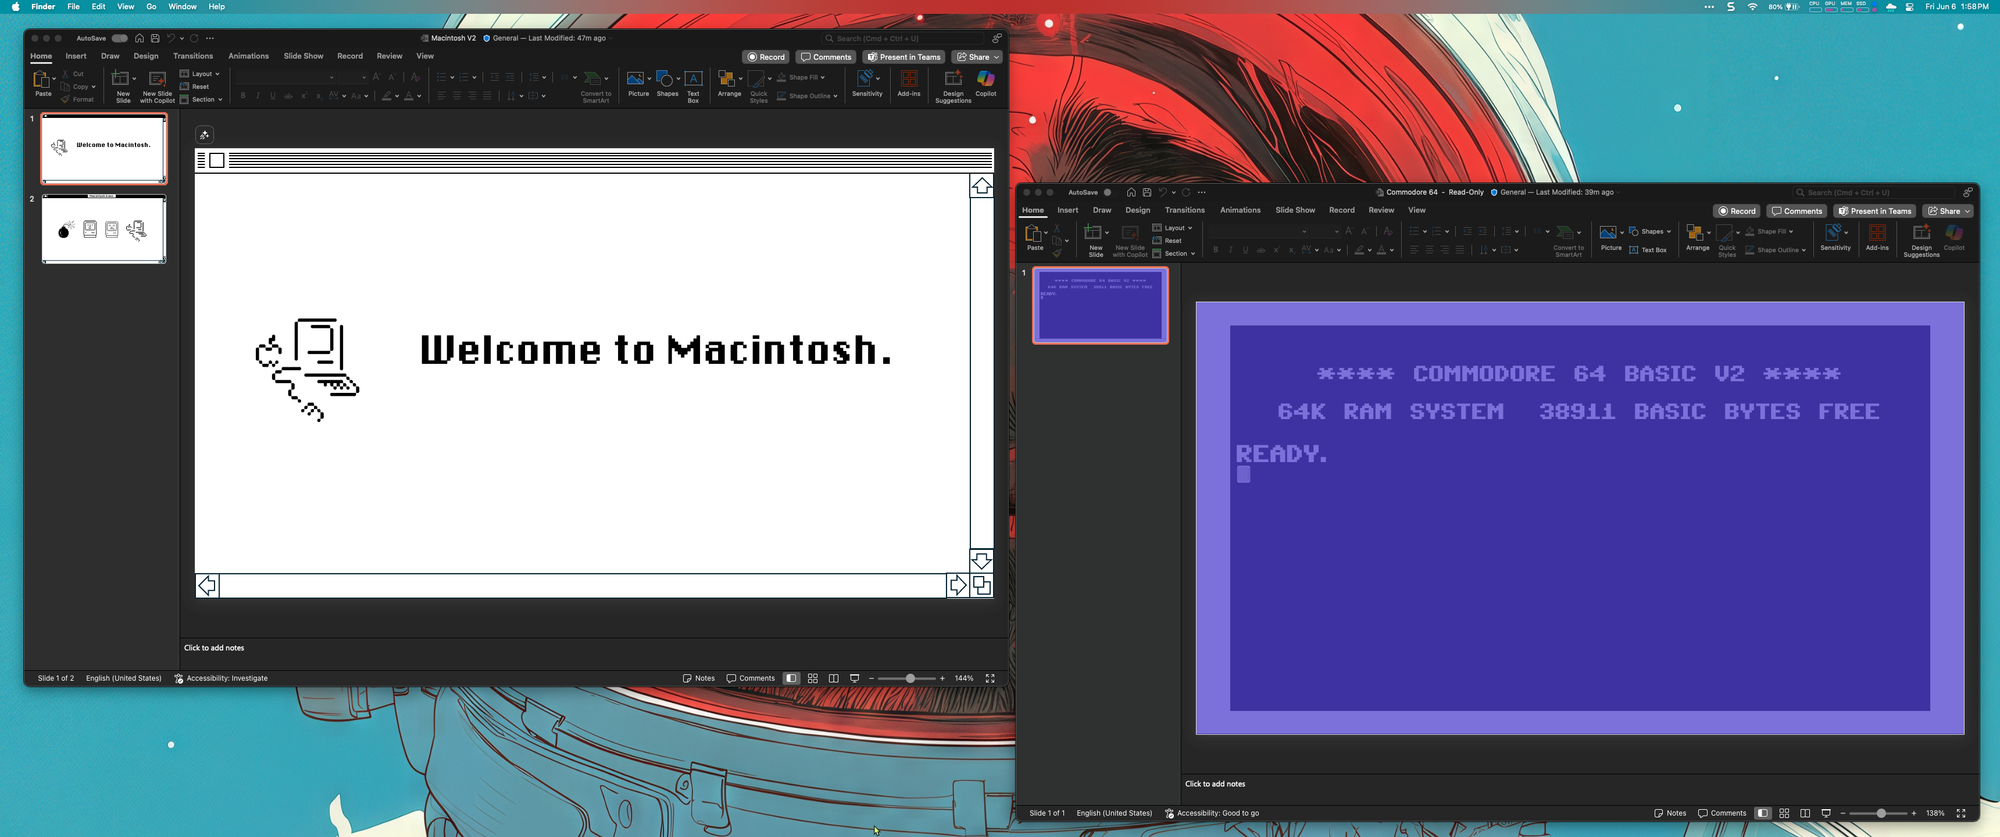Toggle Notes pane in Commodore 64 status bar

1670,813
